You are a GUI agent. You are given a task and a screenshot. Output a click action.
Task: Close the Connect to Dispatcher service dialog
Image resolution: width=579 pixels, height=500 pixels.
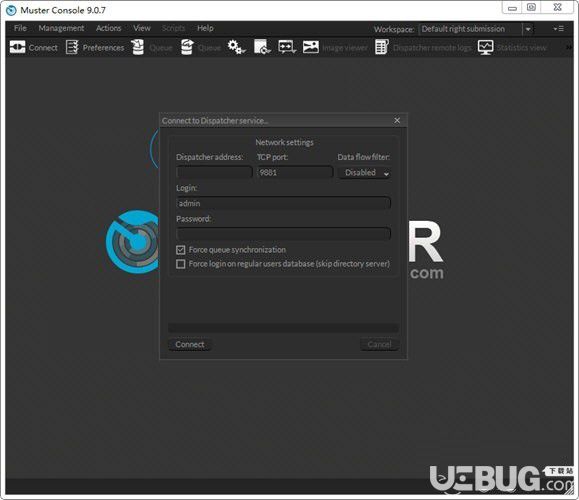click(x=397, y=120)
